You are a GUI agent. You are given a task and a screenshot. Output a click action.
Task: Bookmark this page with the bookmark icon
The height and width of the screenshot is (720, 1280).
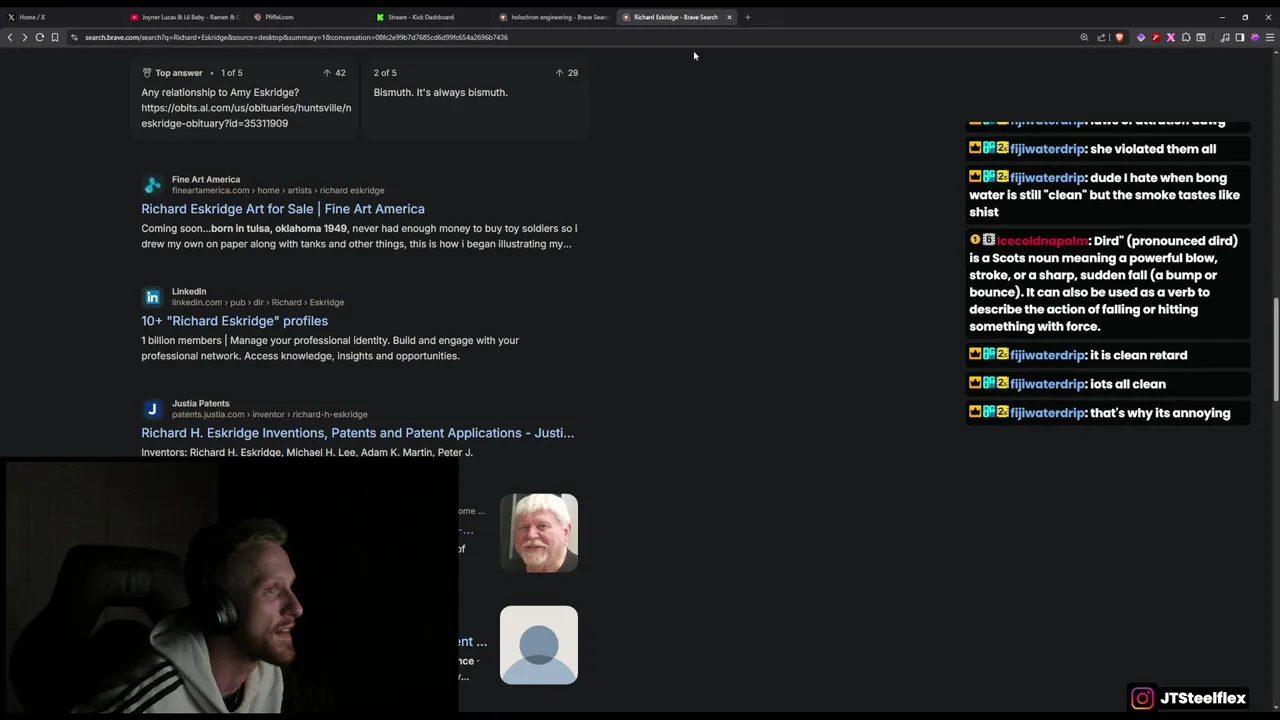[x=55, y=37]
